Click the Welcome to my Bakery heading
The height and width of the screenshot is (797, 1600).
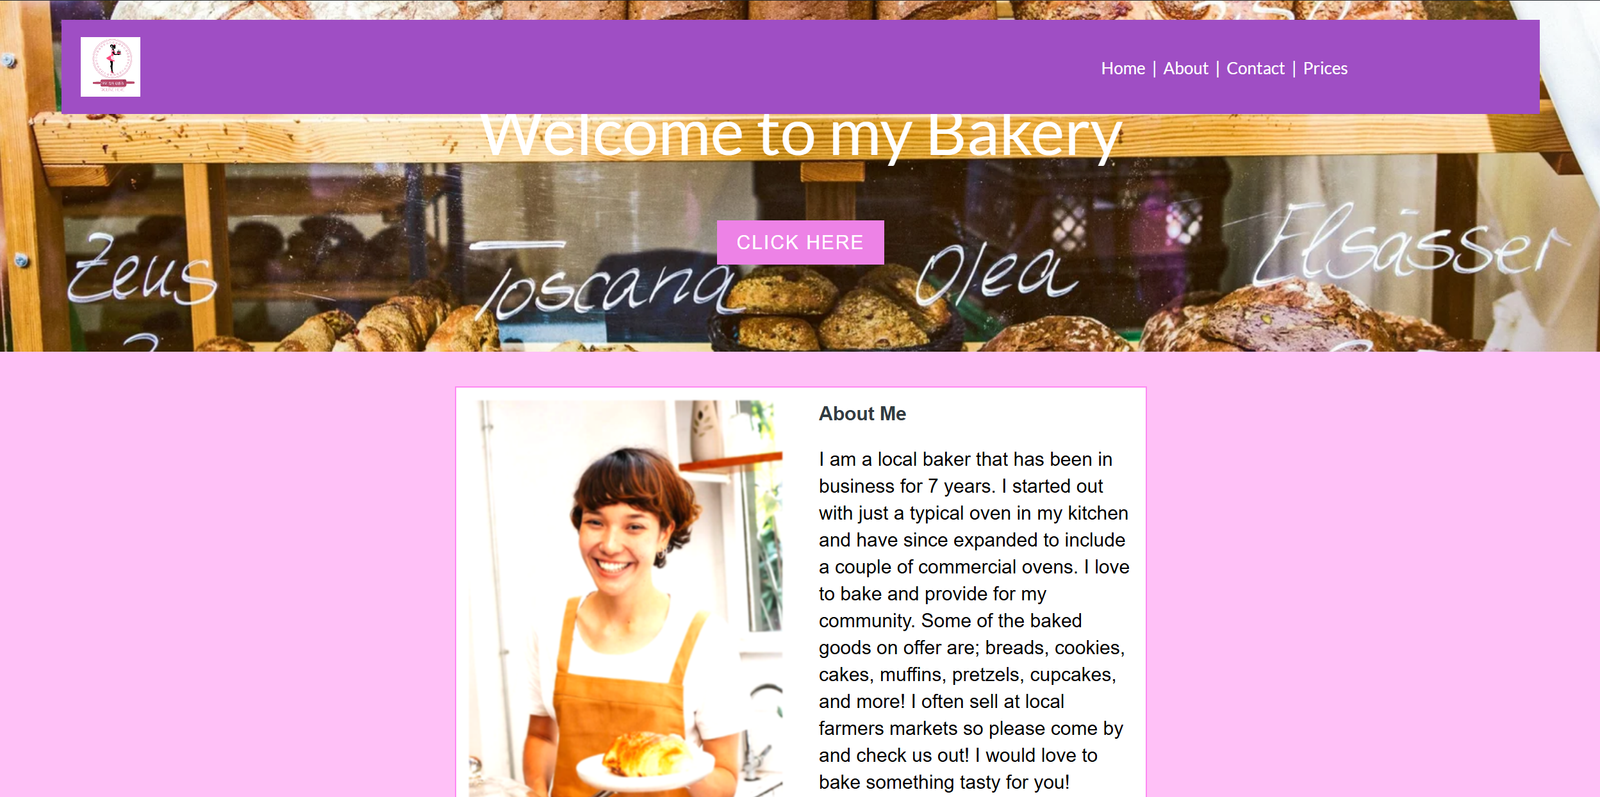click(x=801, y=137)
